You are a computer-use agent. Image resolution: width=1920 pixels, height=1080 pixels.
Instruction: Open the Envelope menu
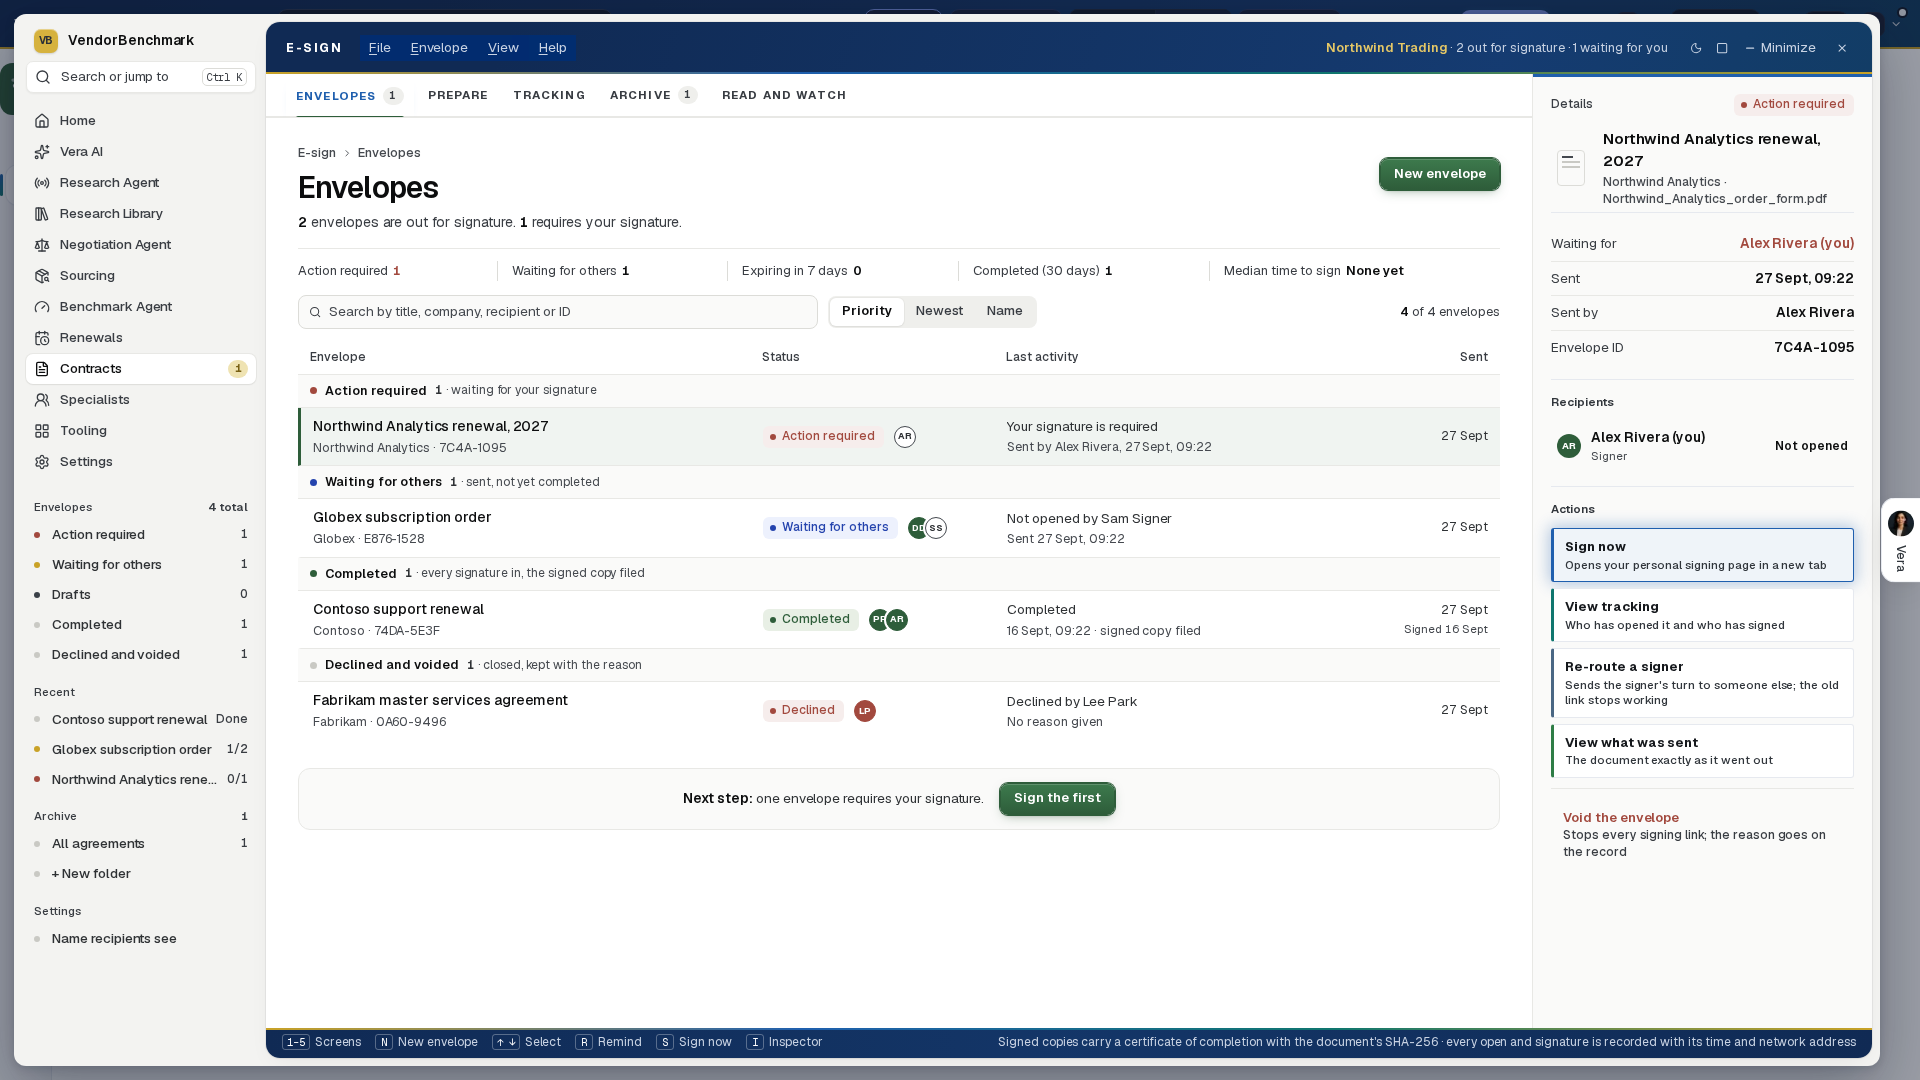point(439,48)
